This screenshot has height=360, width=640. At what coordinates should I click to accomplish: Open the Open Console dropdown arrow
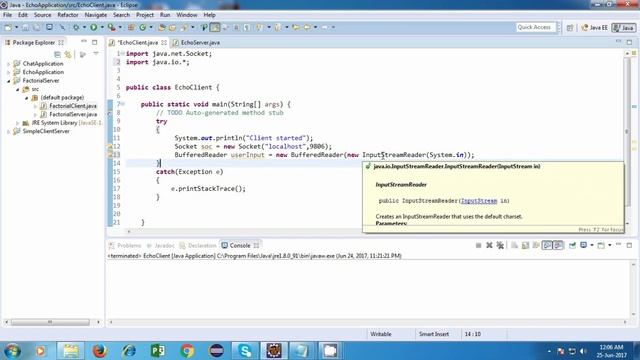point(609,245)
